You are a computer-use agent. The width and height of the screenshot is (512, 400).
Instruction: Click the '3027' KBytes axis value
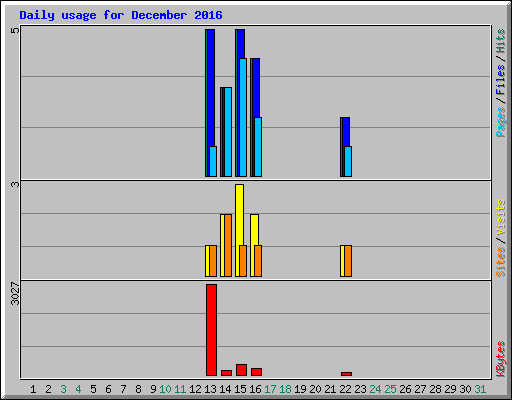pyautogui.click(x=15, y=293)
